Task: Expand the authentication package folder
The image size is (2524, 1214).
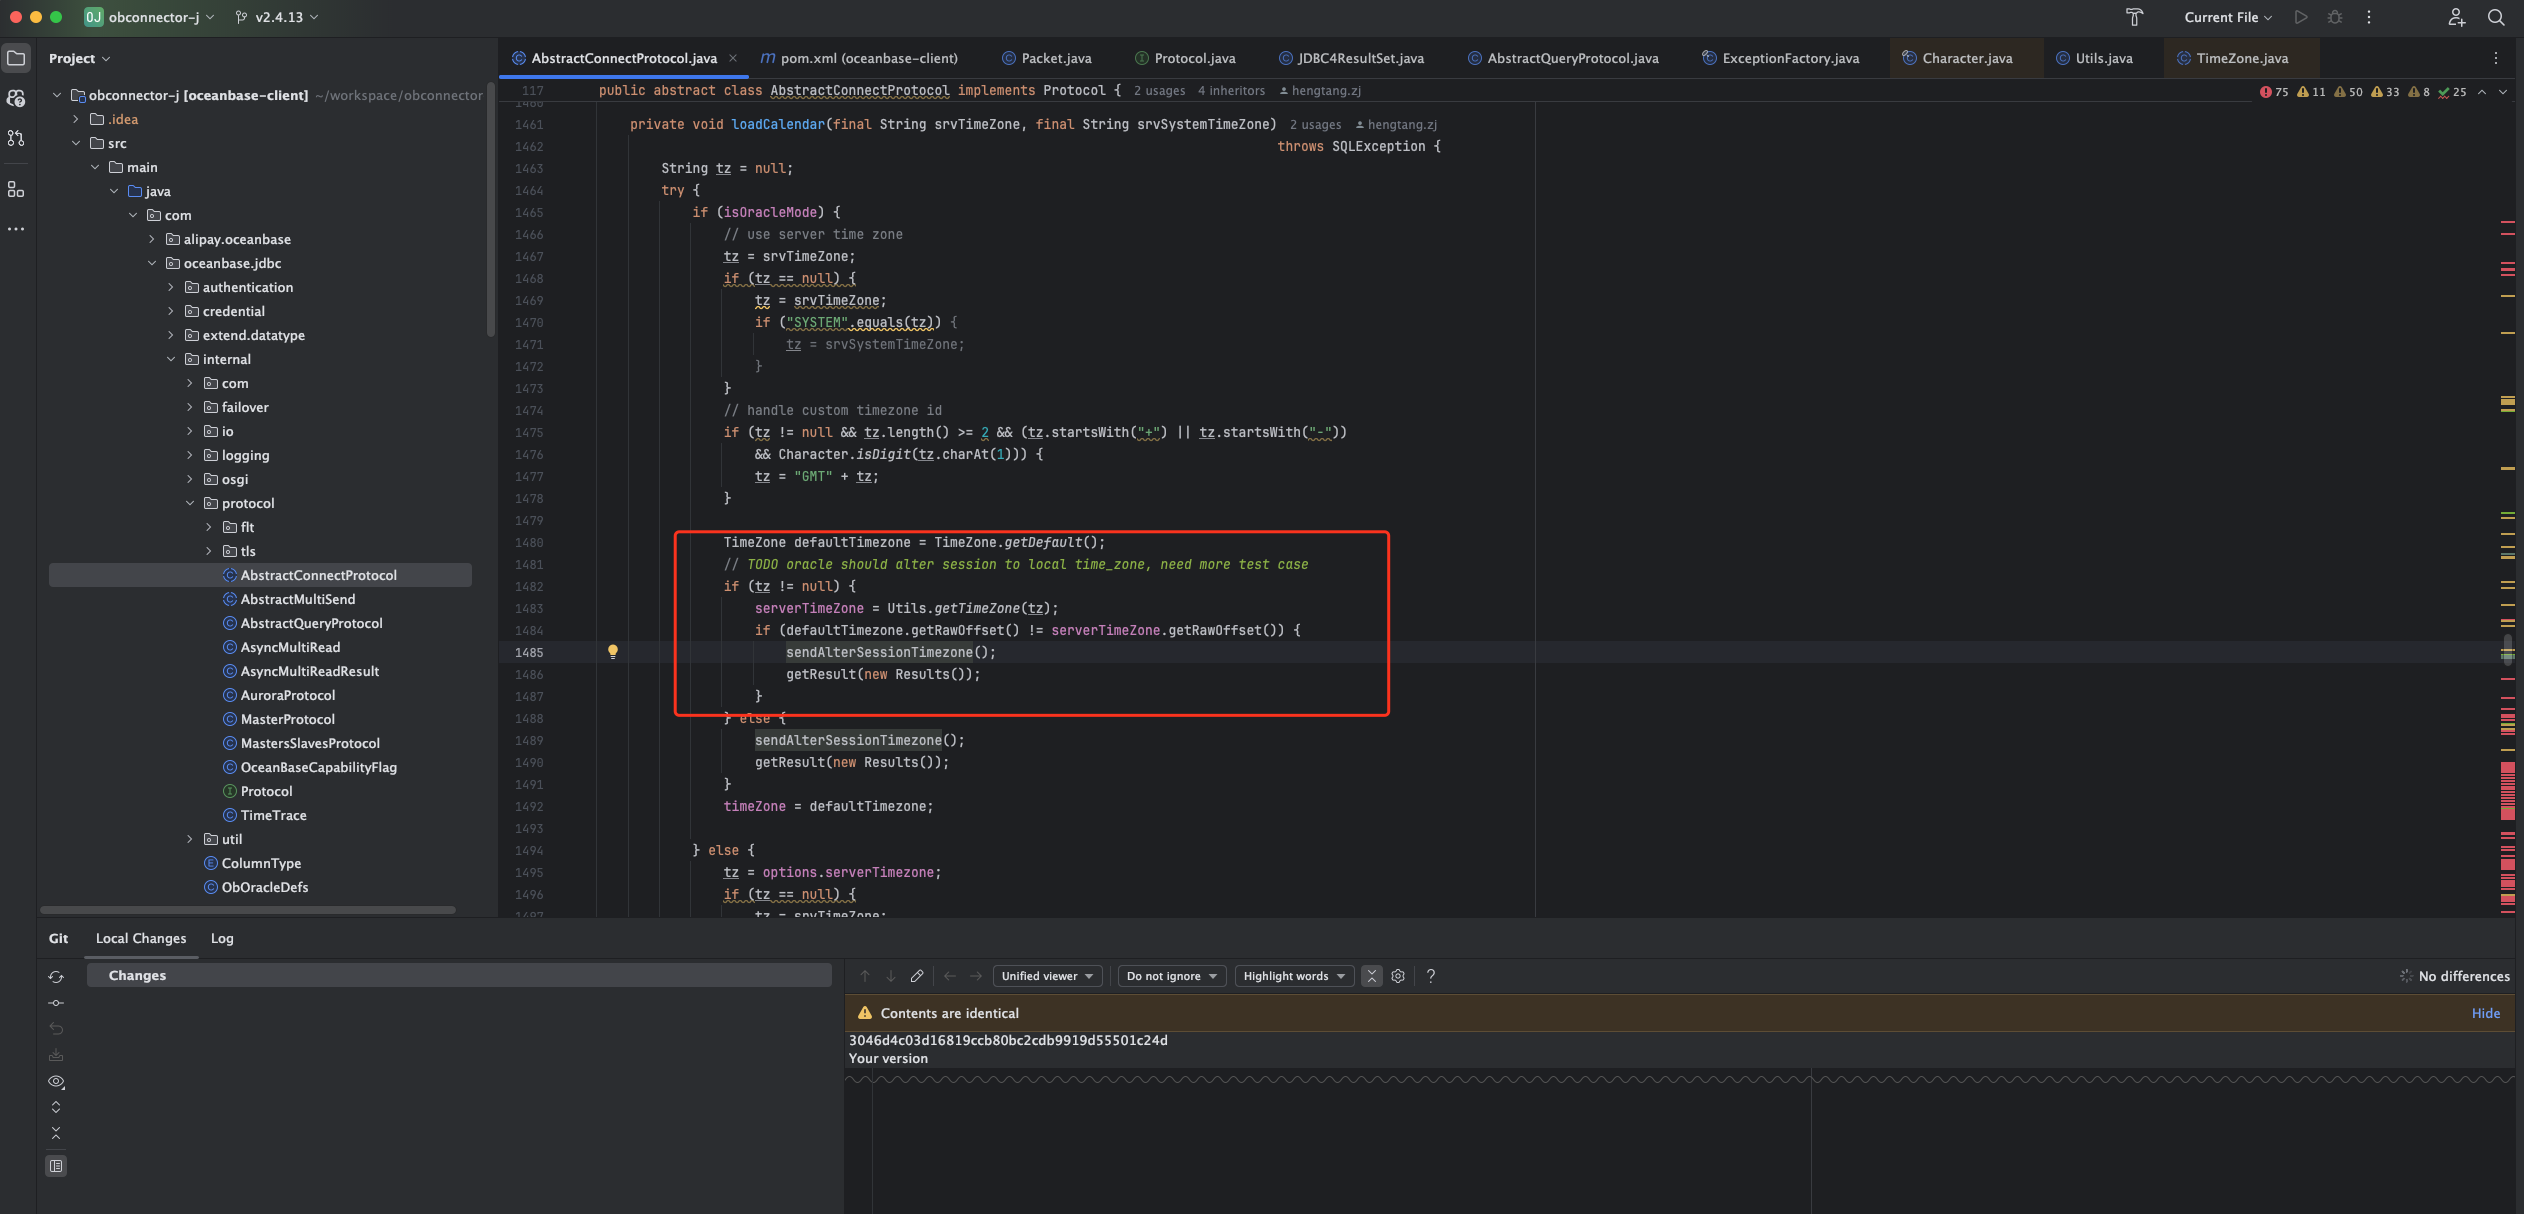Action: [171, 287]
